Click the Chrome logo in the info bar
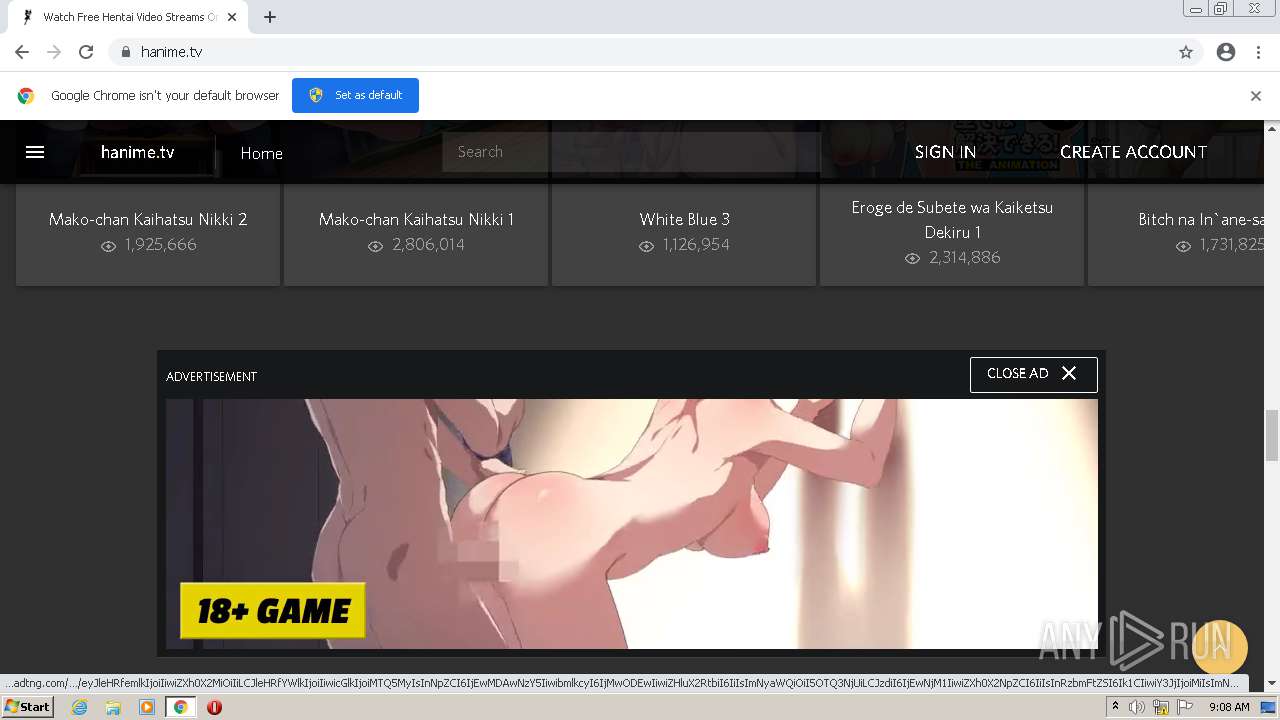 click(x=26, y=96)
